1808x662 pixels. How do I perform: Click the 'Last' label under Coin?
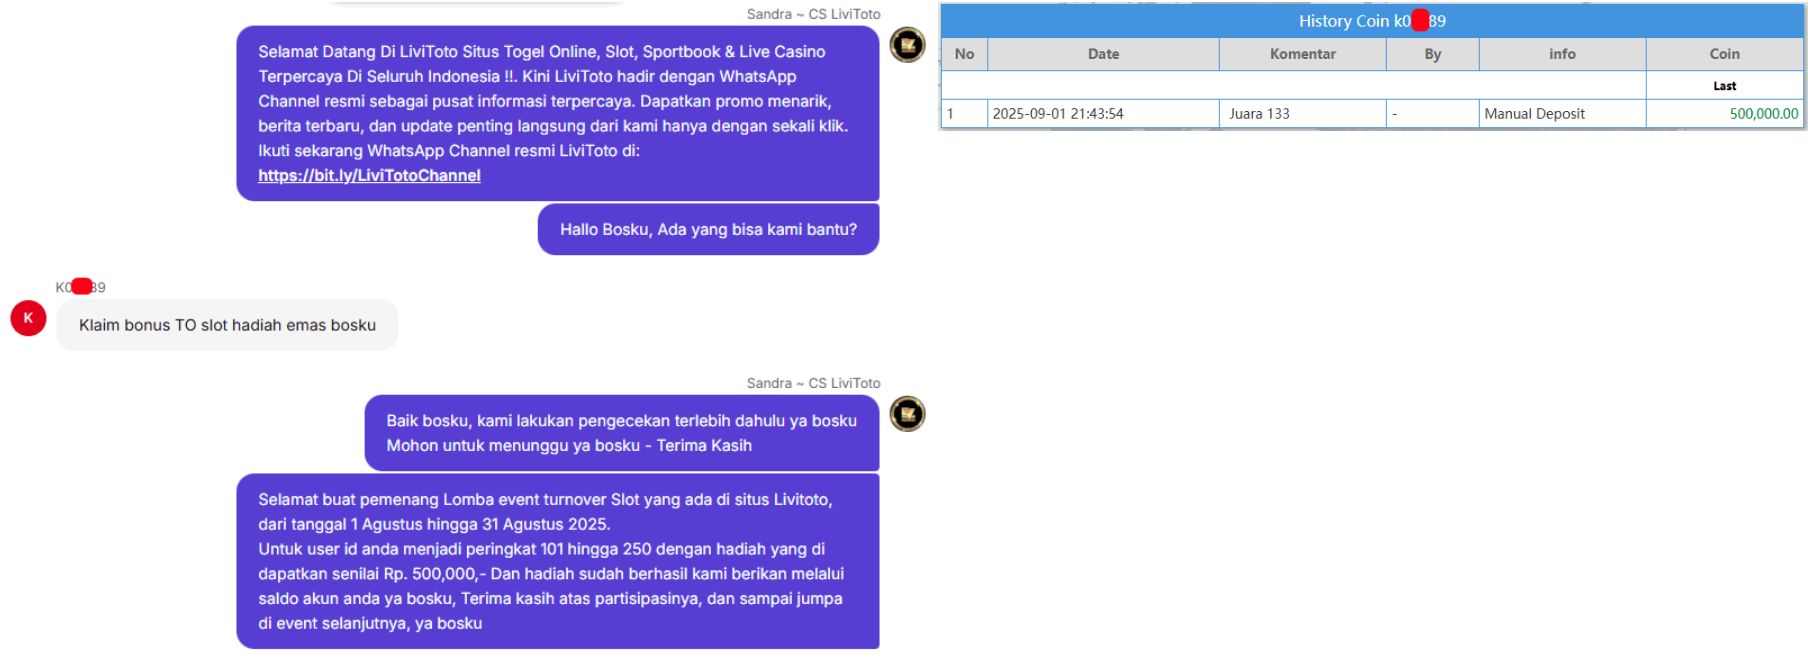point(1724,86)
